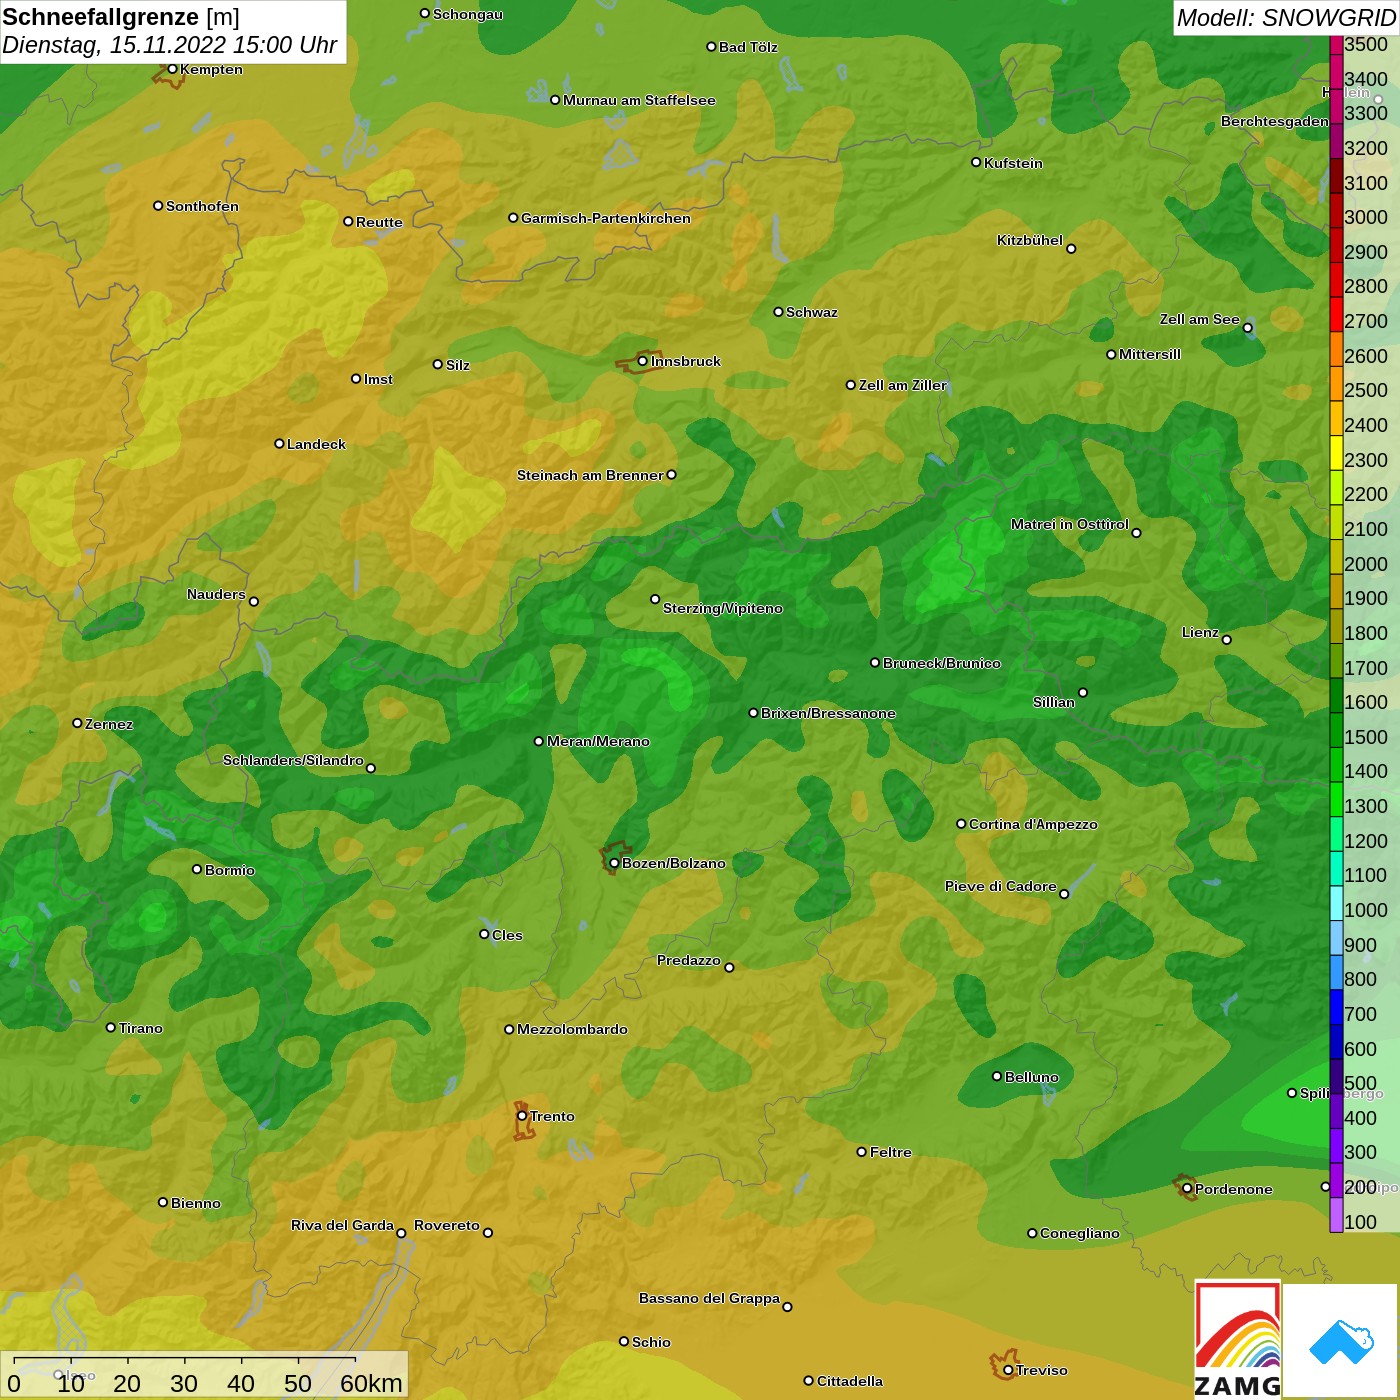Click the 'Riva del Garda' label

(x=343, y=1225)
